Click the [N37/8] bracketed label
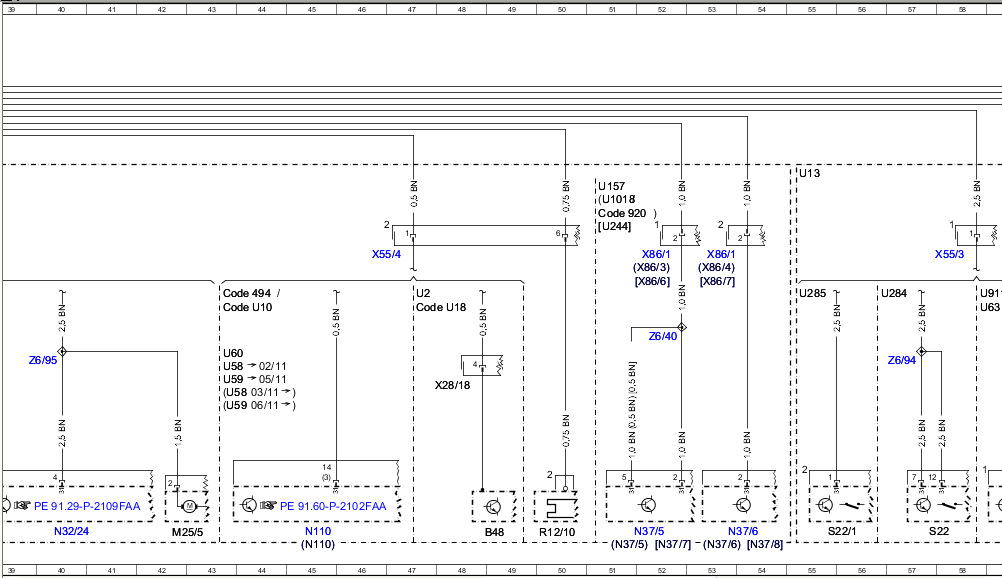Screen dimensions: 1002x578 tap(765, 545)
